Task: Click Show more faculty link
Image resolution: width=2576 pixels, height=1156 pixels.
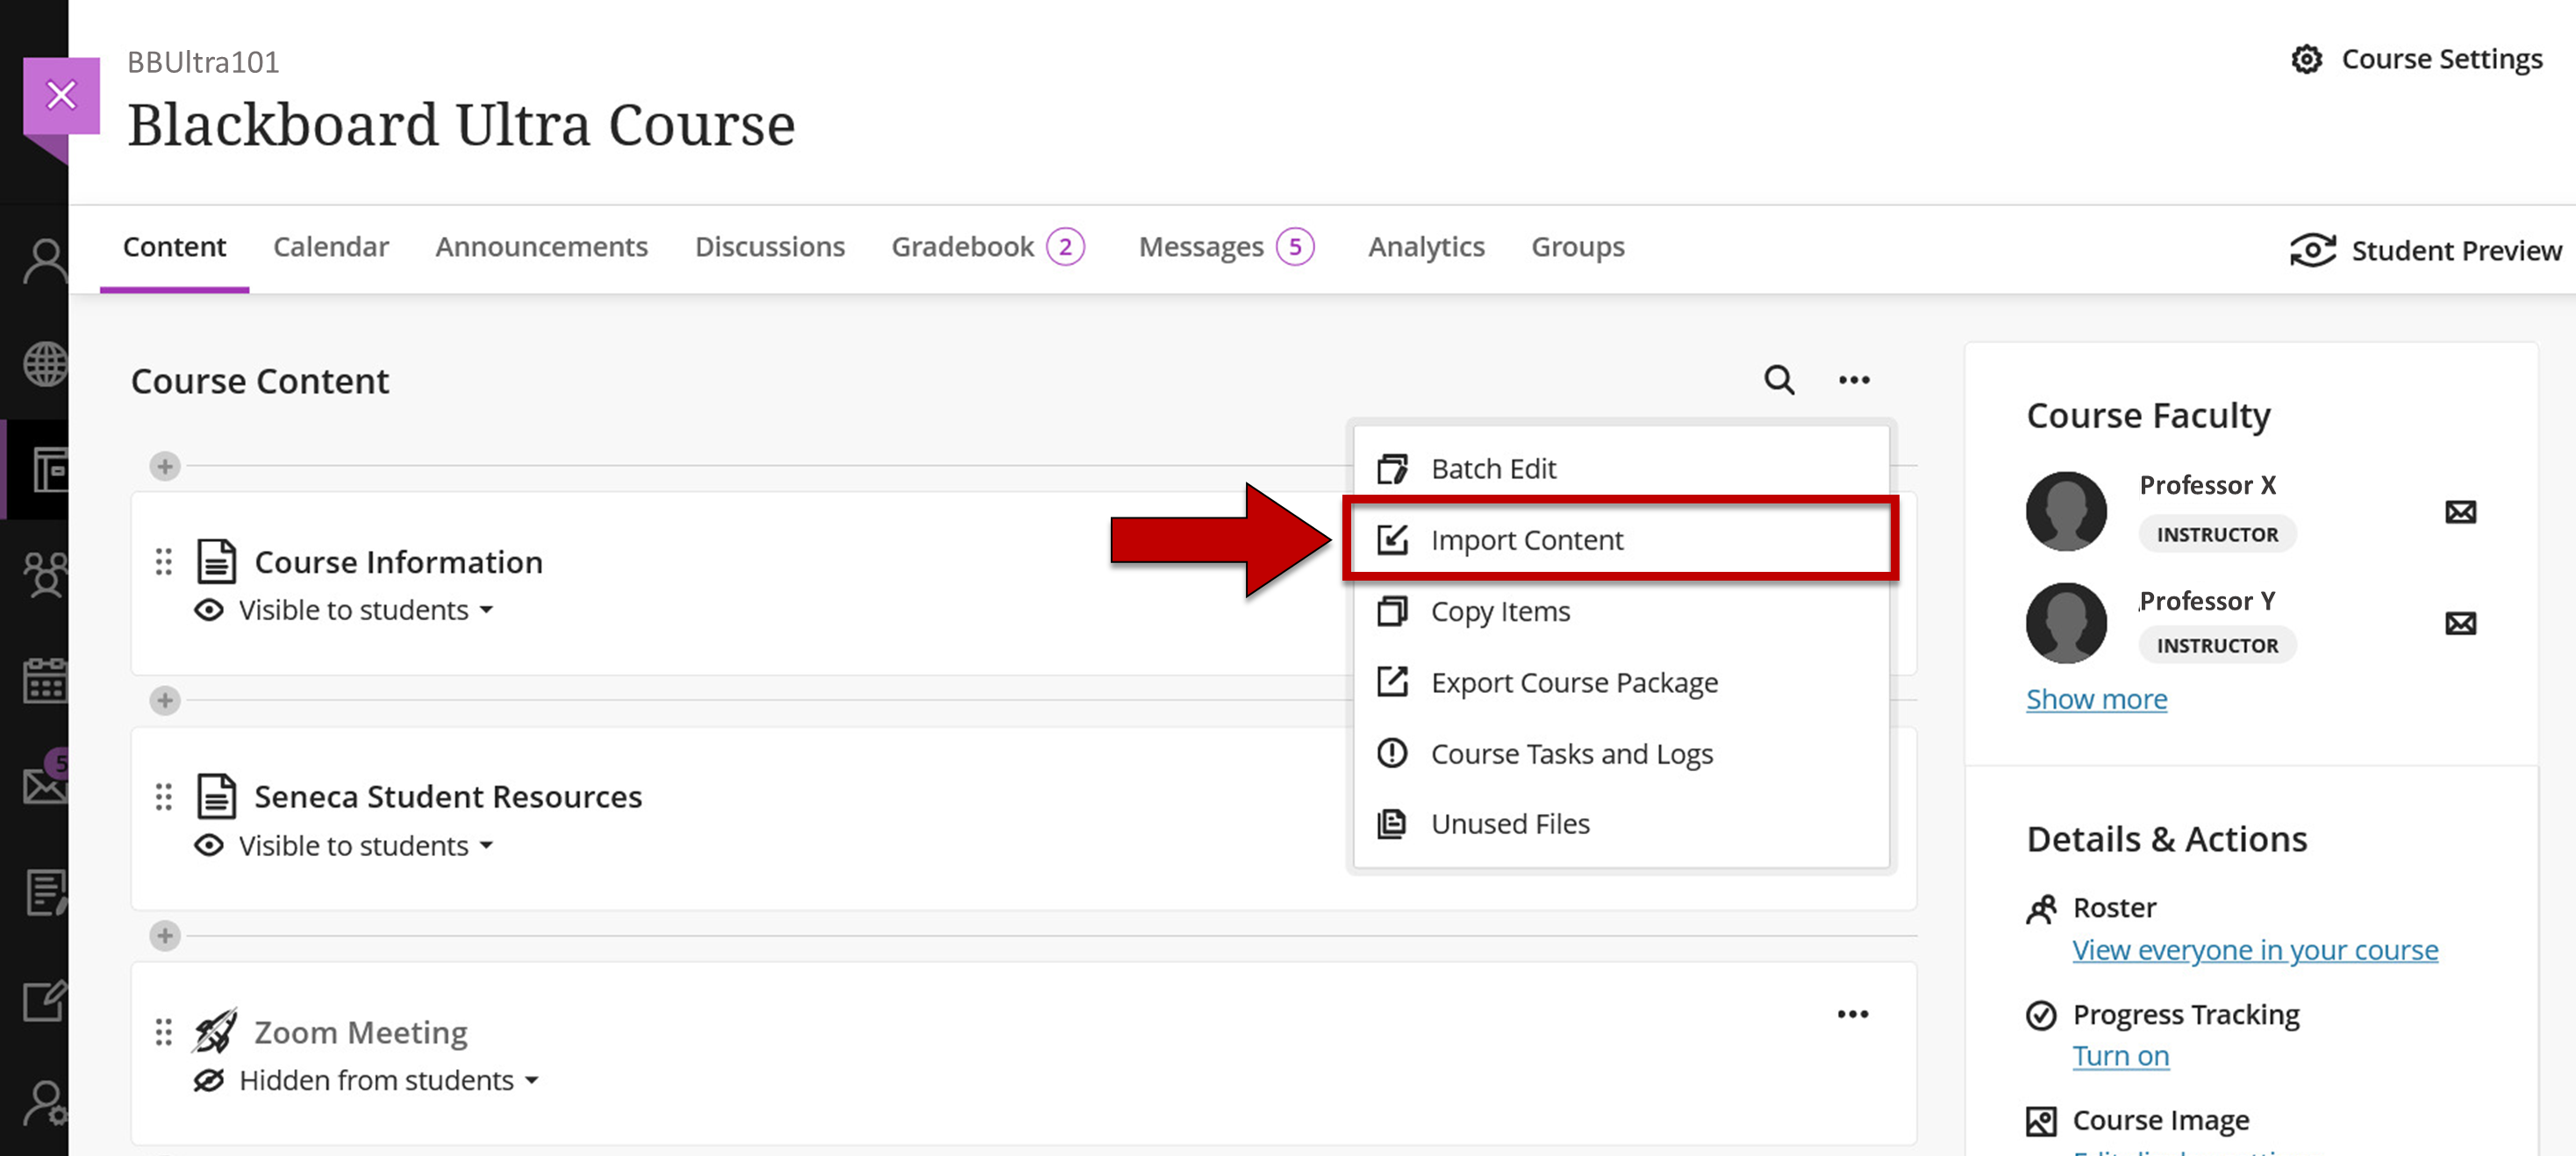Action: 2096,699
